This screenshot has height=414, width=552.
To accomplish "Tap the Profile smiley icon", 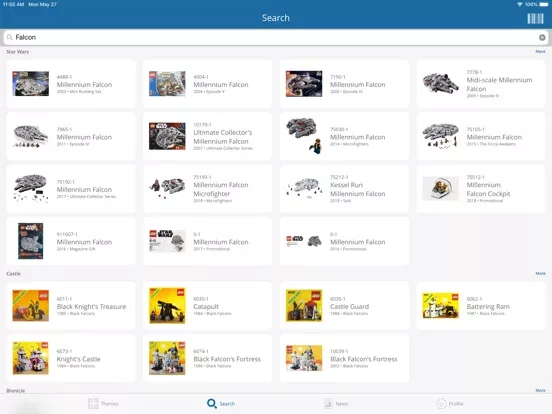I will pos(441,403).
